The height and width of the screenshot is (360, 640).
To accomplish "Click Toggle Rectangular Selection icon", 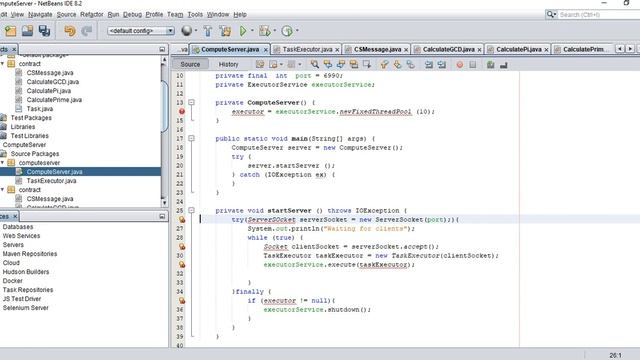I will 367,64.
